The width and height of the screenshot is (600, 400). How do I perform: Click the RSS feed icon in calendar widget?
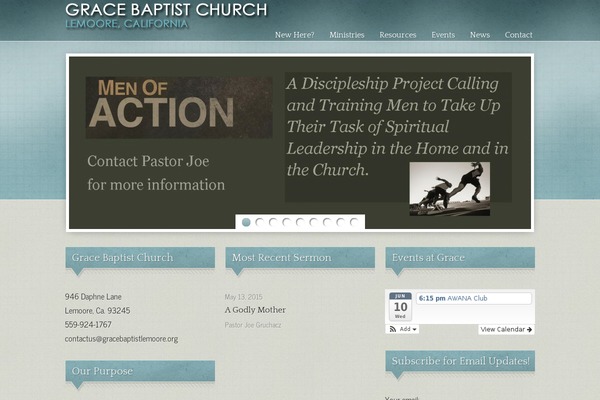pyautogui.click(x=393, y=329)
